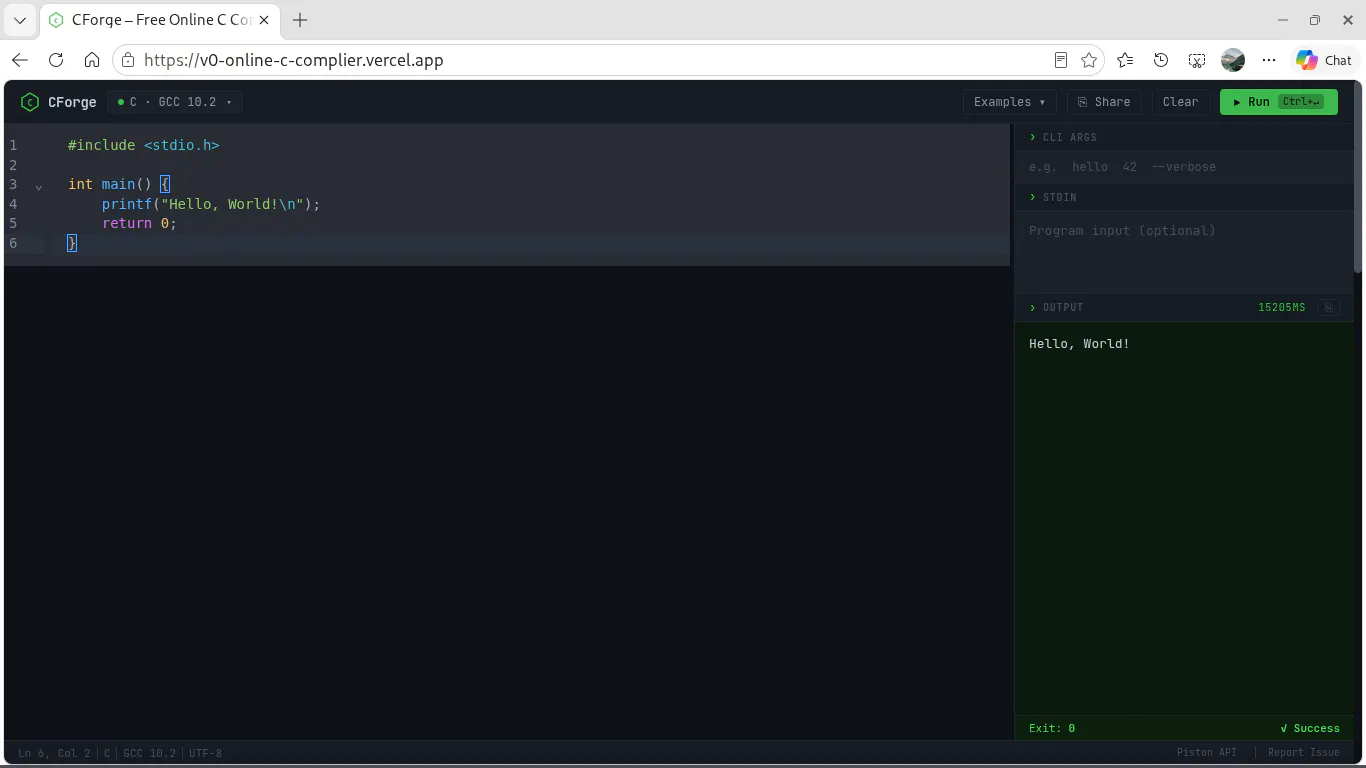Focus the Program input textarea
Image resolution: width=1366 pixels, height=768 pixels.
click(1184, 250)
